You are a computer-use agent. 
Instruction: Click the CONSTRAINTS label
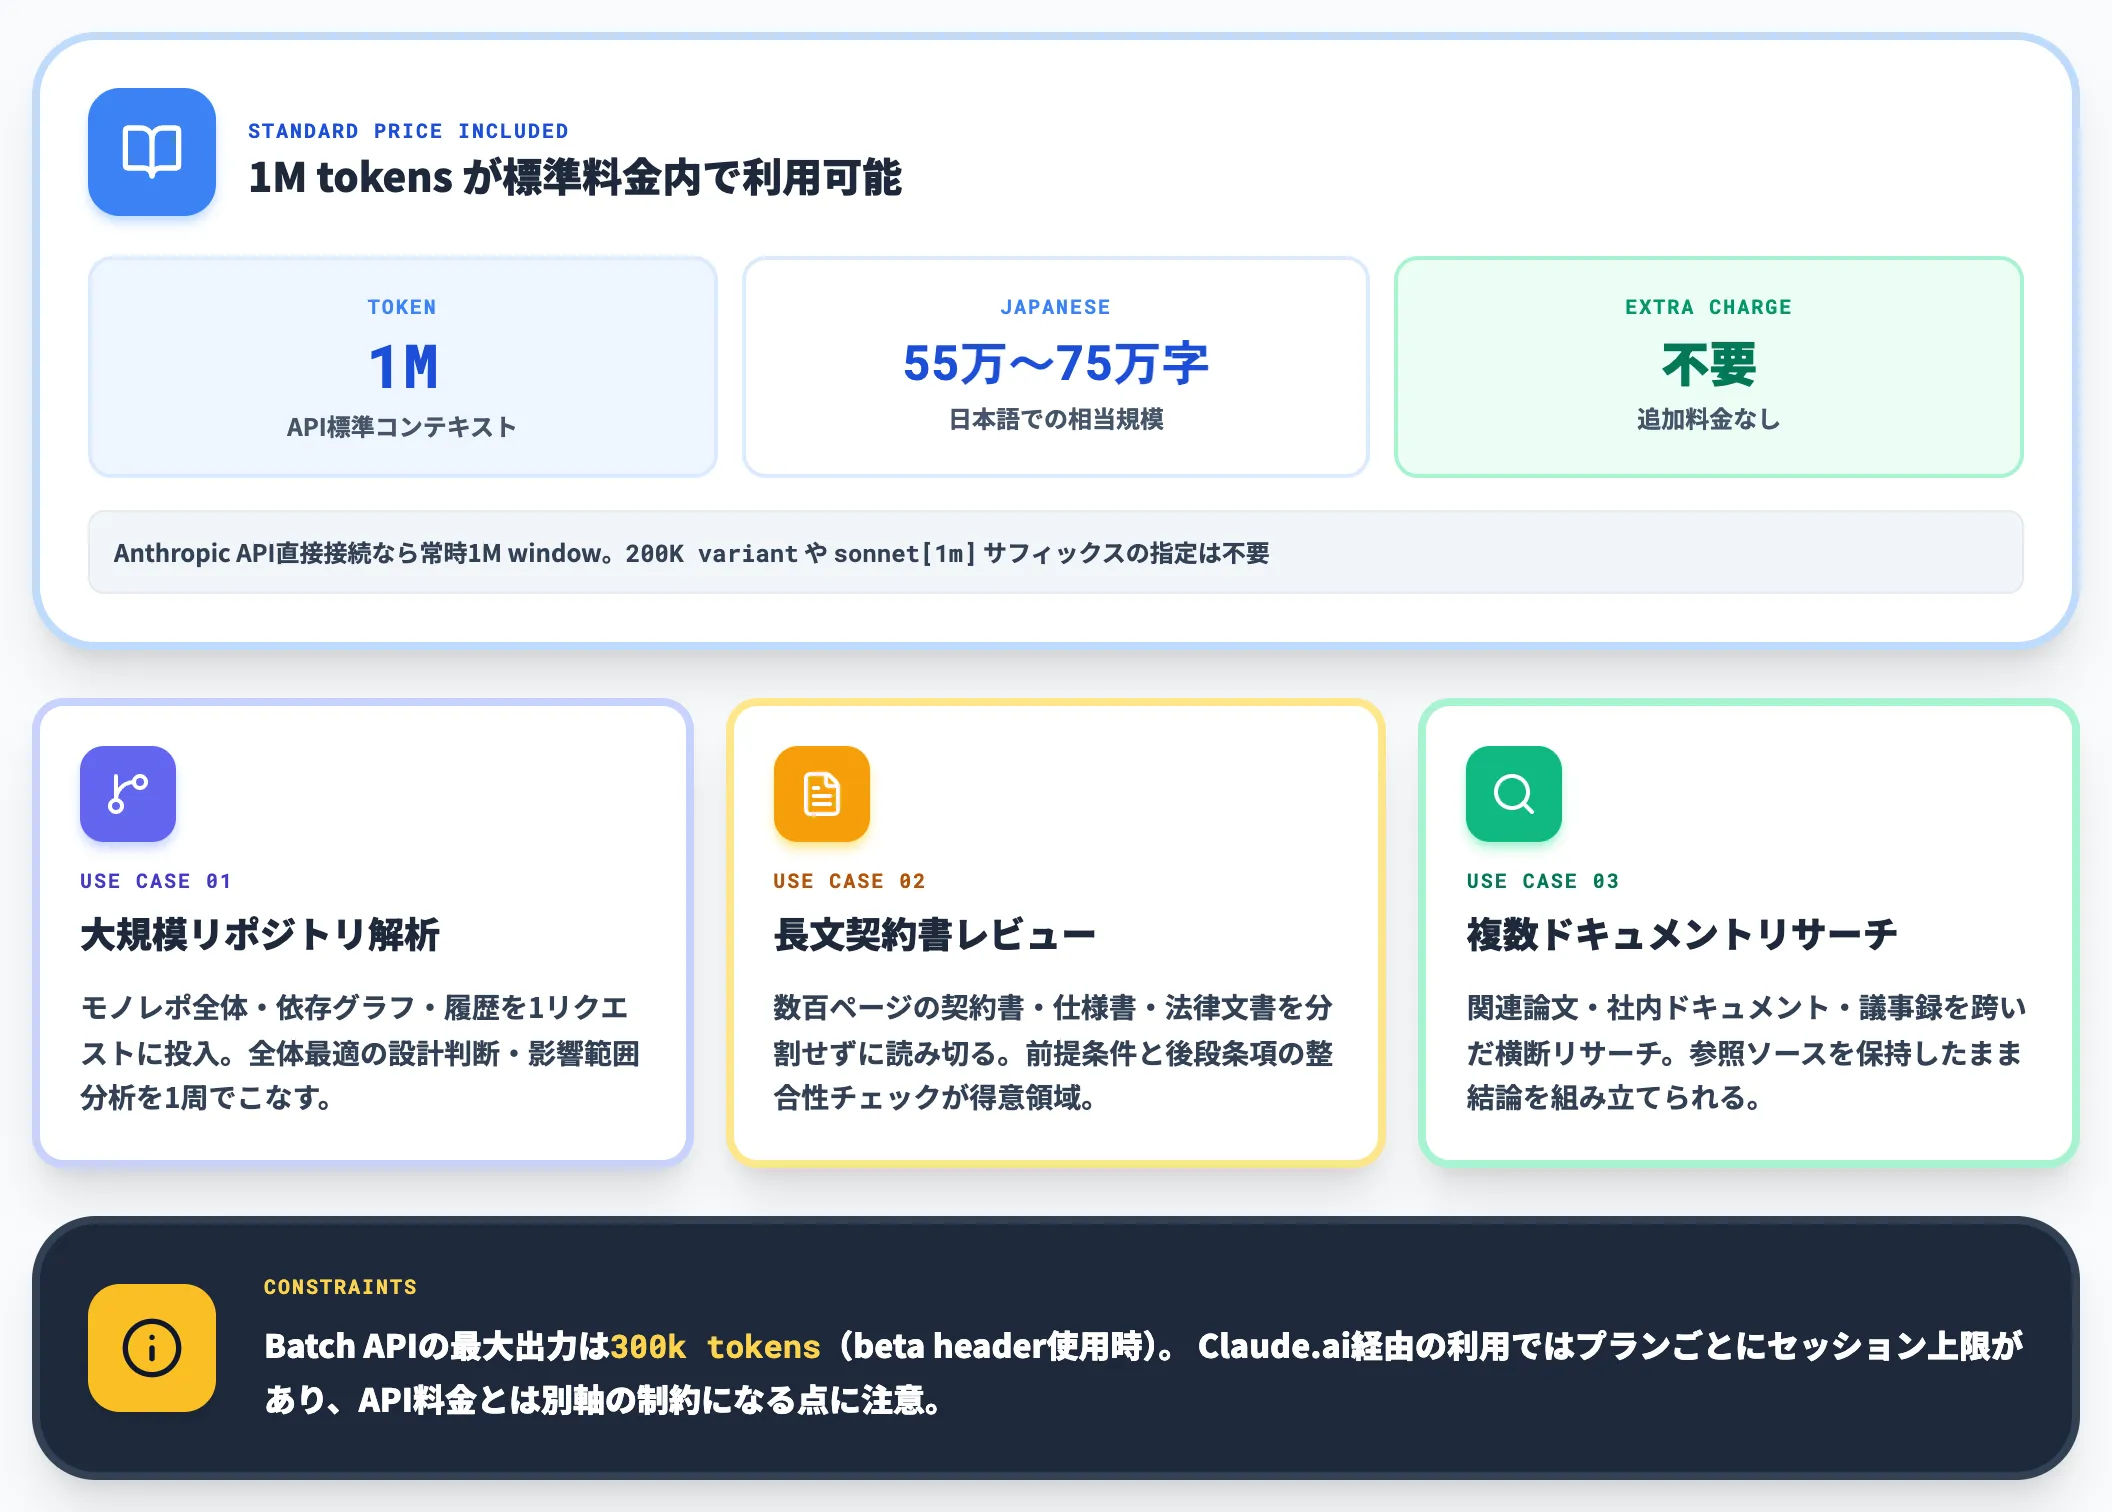click(x=340, y=1287)
